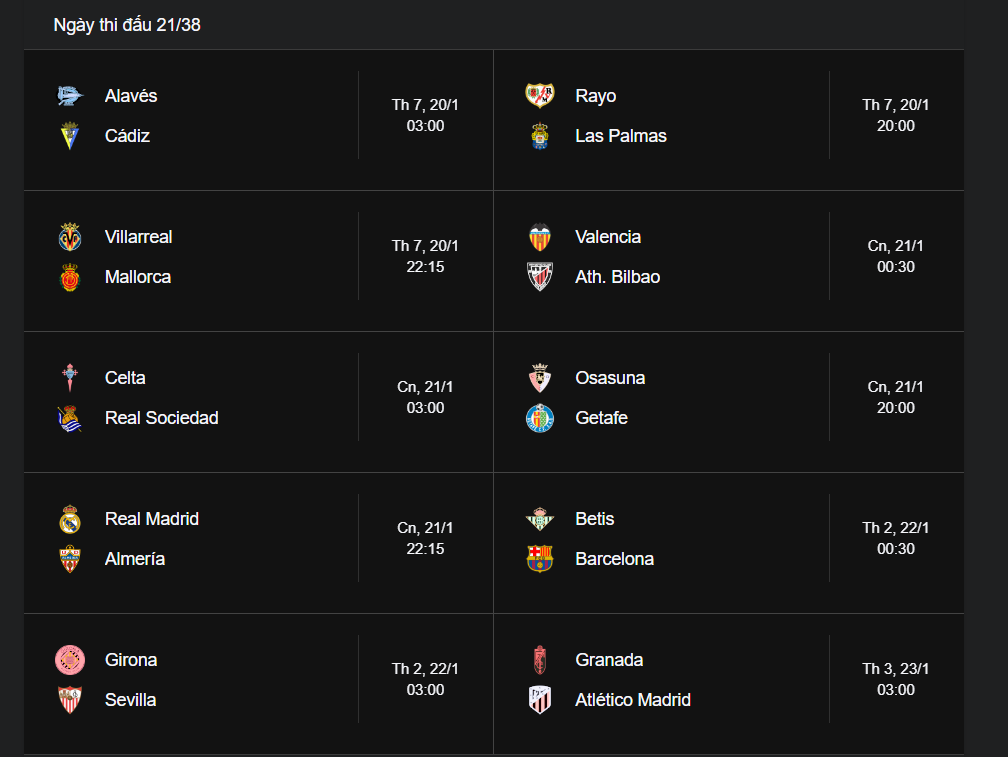1008x757 pixels.
Task: Select the Ath. Bilbao shield icon
Action: point(540,276)
